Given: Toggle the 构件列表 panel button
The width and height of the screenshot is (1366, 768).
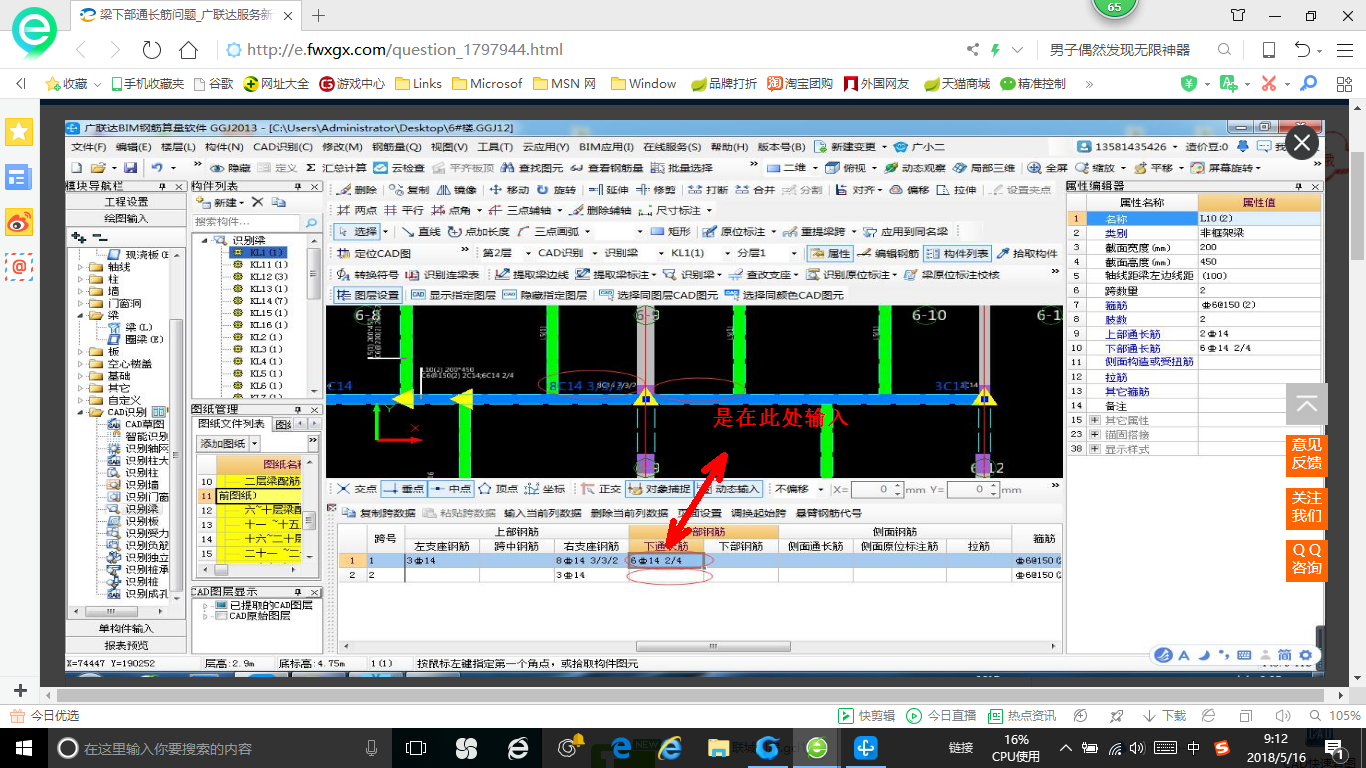Looking at the screenshot, I should coord(957,254).
